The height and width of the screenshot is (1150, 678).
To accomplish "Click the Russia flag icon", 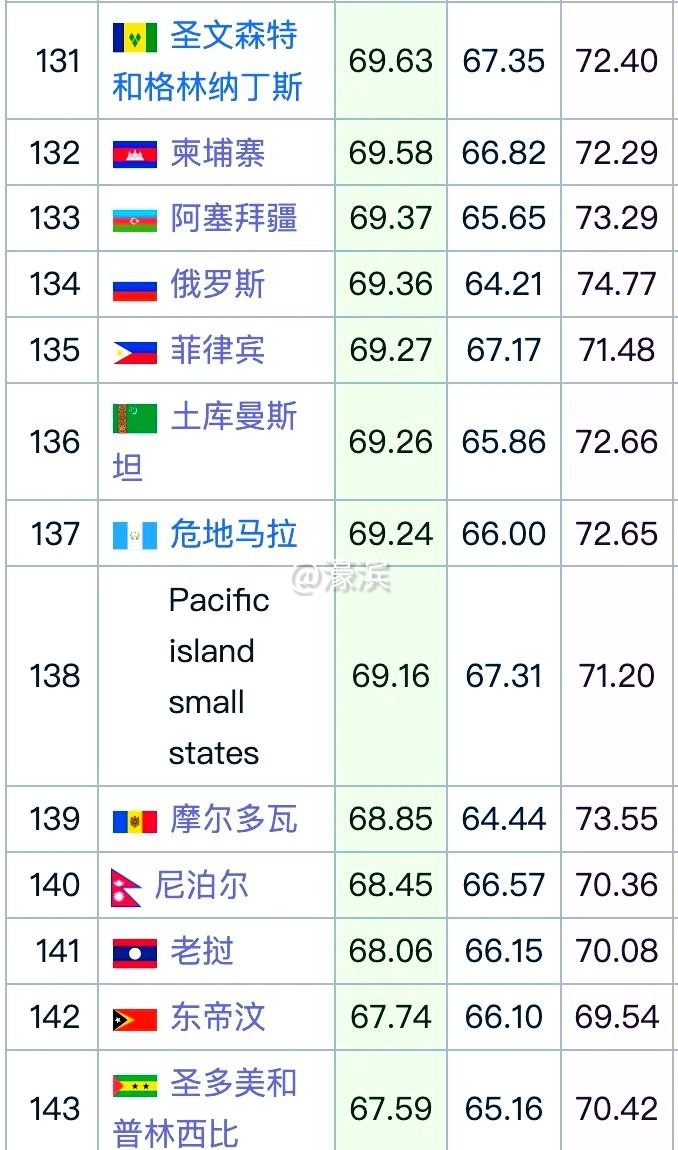I will pos(135,286).
